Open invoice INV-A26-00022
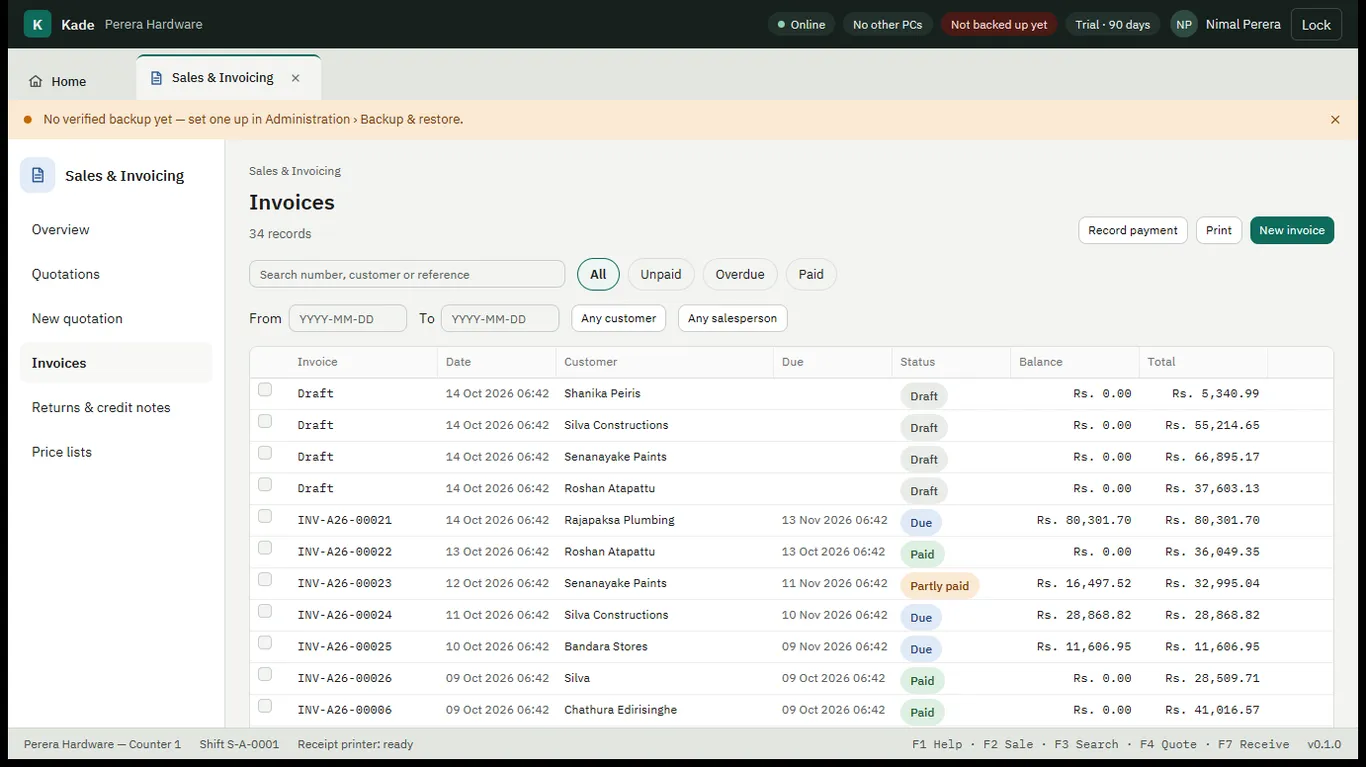This screenshot has width=1366, height=767. 344,552
